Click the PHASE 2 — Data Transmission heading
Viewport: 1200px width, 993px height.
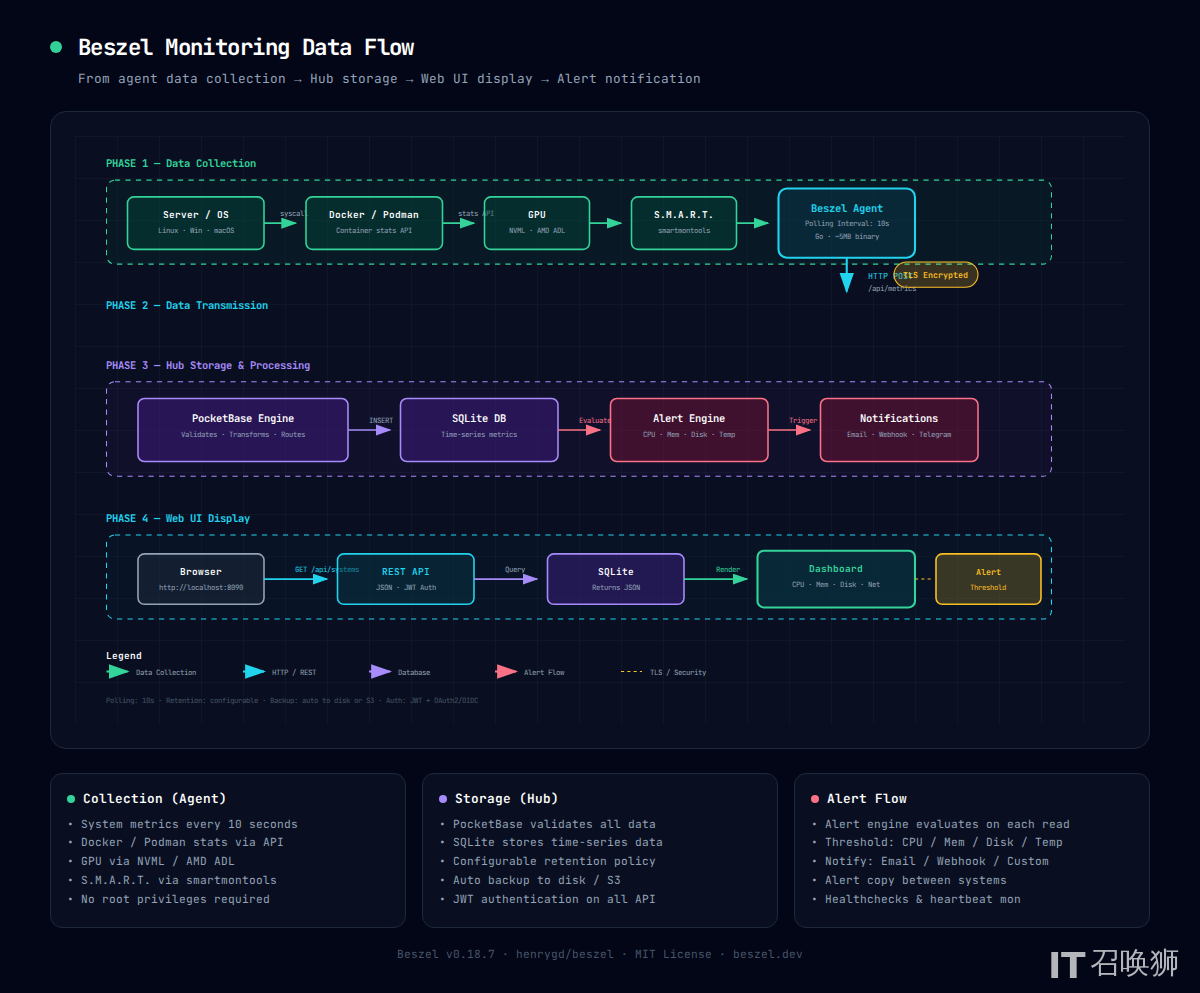[187, 305]
